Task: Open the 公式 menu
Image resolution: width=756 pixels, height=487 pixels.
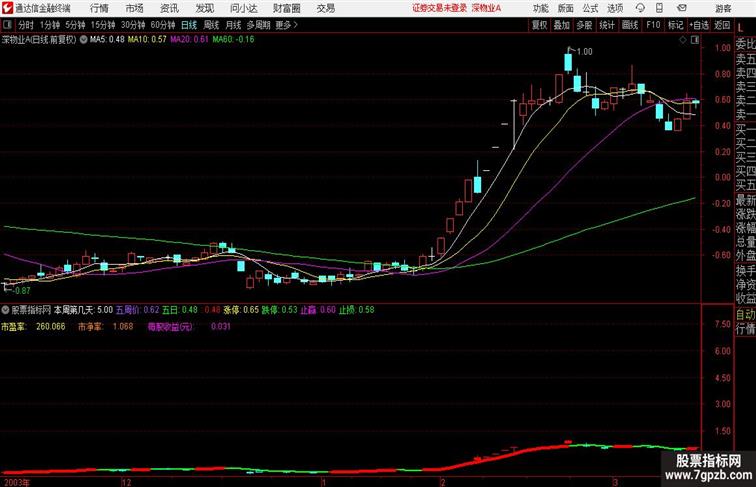Action: click(x=590, y=8)
